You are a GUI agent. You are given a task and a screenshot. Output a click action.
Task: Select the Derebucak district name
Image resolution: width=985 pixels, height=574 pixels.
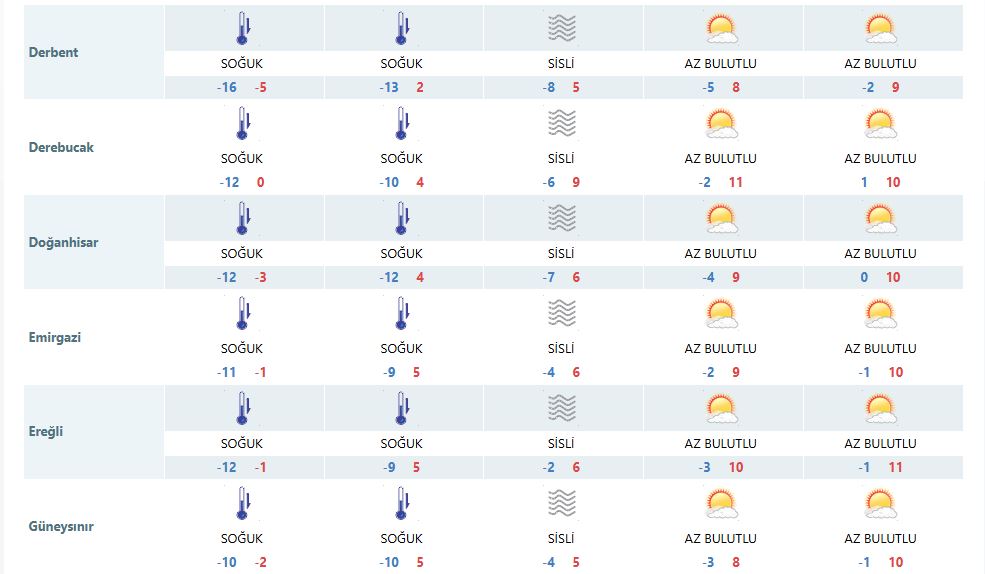tap(62, 147)
